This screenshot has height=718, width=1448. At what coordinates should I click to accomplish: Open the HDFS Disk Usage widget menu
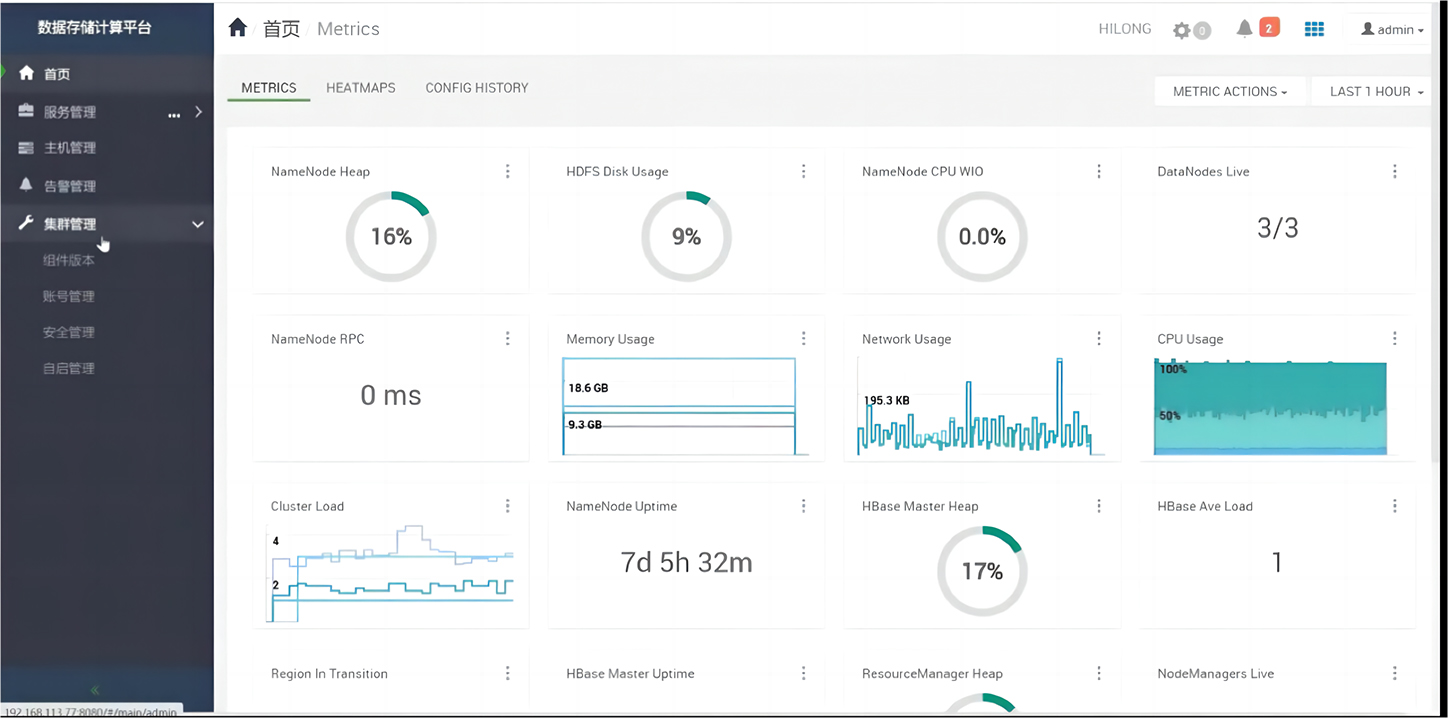click(x=803, y=172)
